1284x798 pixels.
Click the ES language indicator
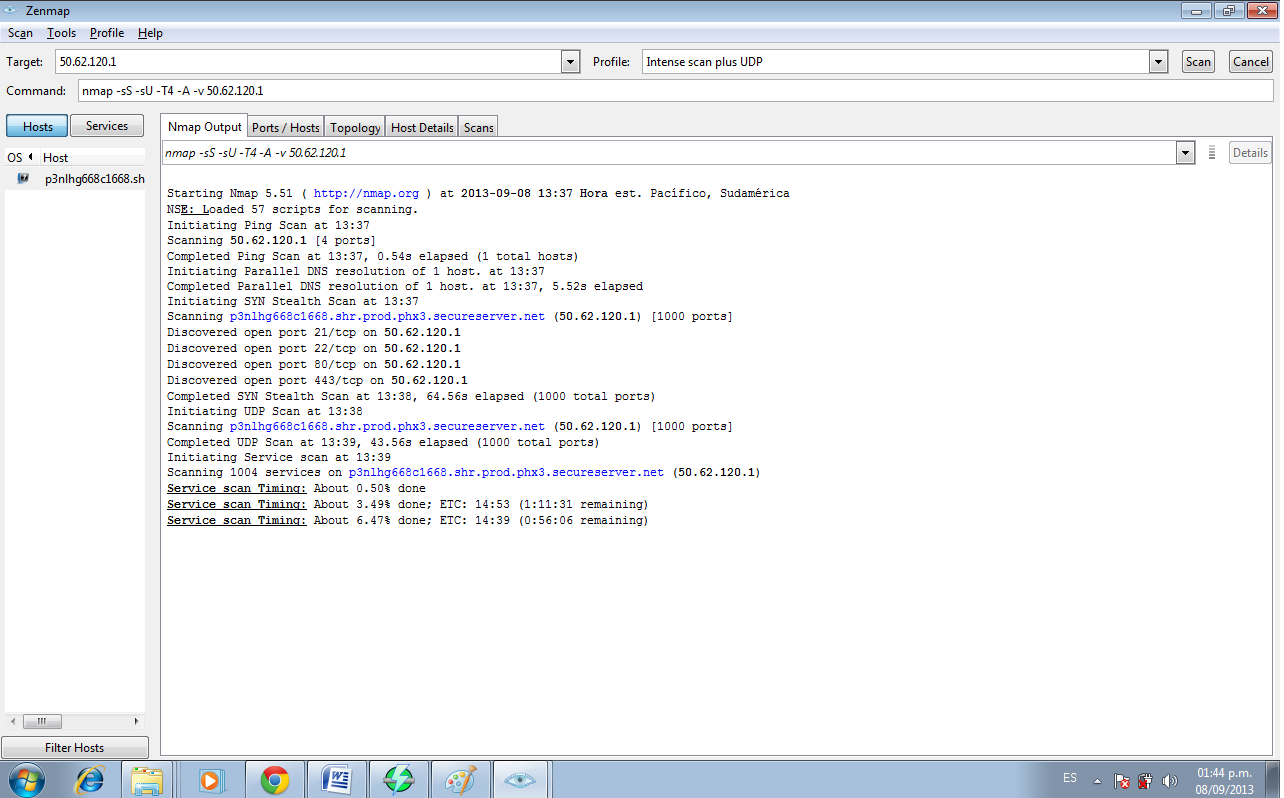[1070, 778]
